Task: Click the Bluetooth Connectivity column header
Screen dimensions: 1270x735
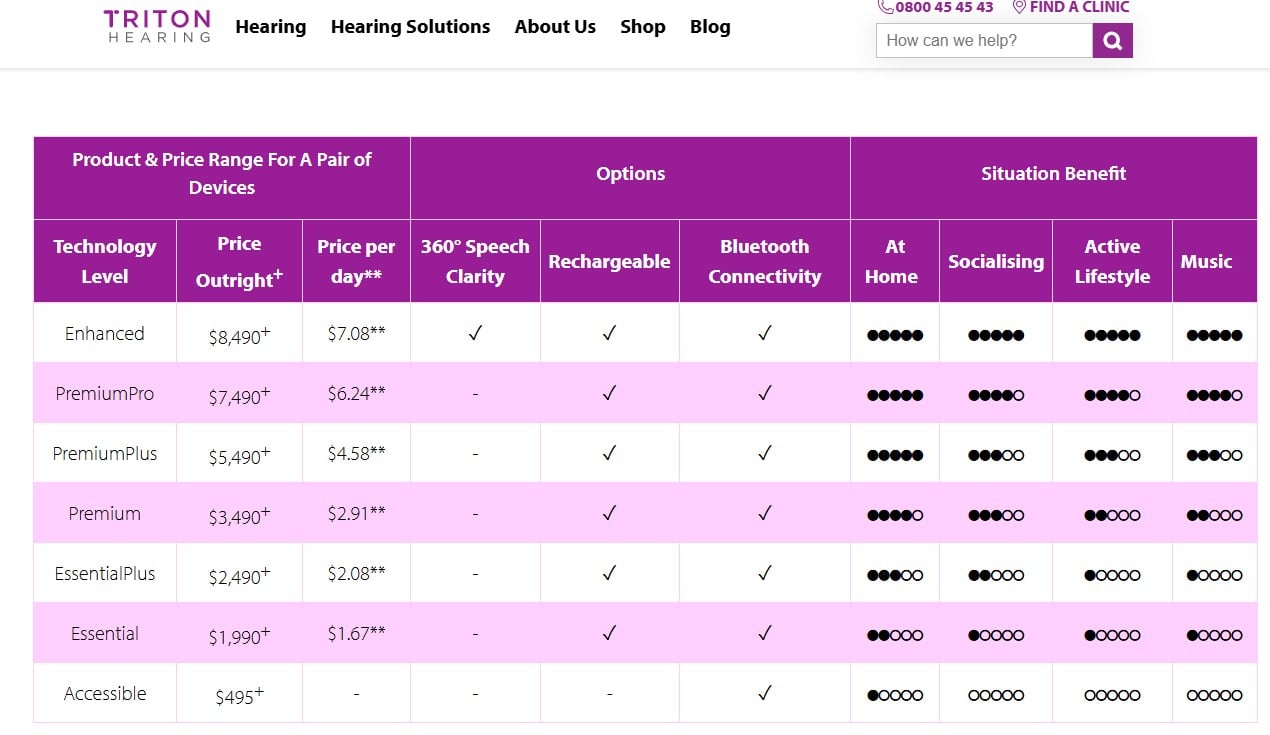Action: [765, 261]
